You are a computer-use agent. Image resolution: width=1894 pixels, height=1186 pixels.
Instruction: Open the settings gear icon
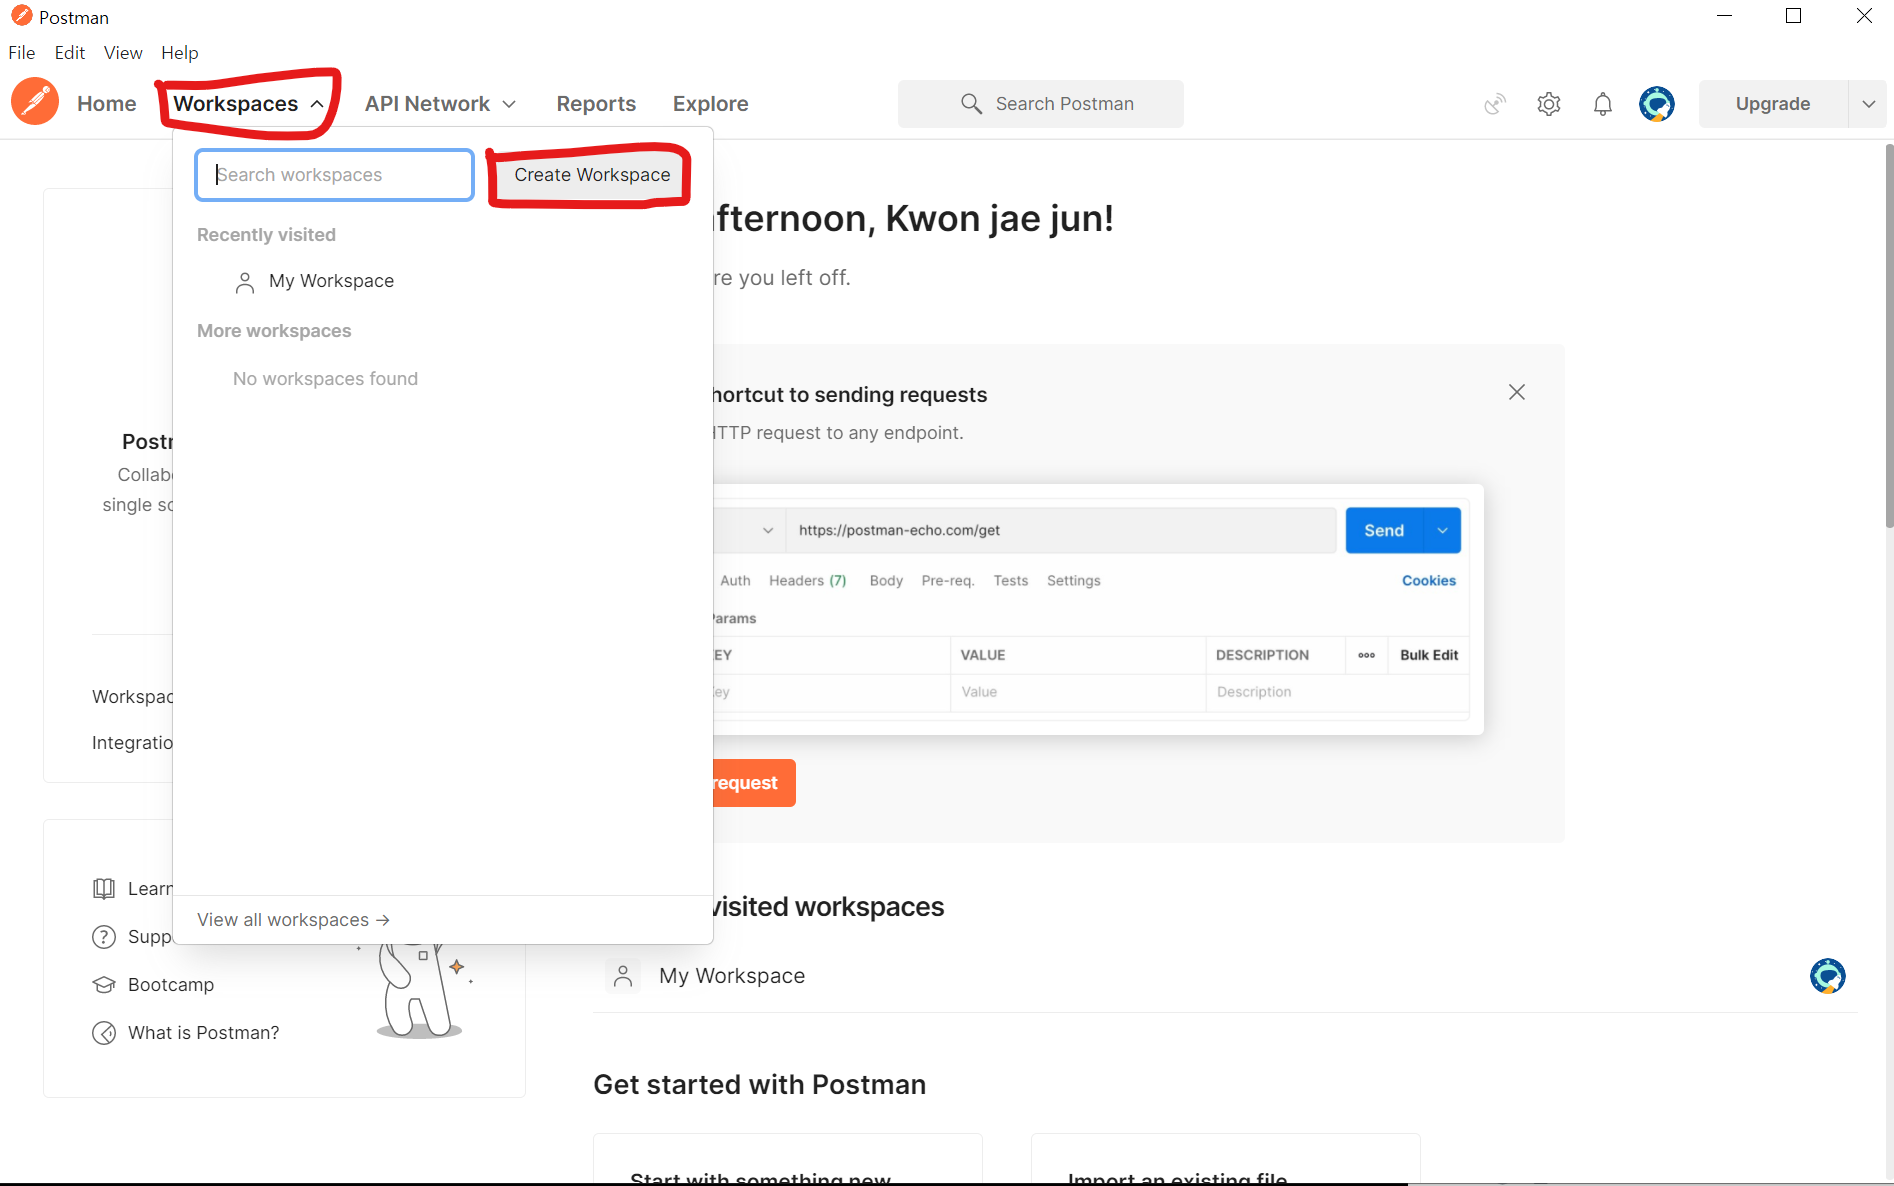coord(1549,104)
